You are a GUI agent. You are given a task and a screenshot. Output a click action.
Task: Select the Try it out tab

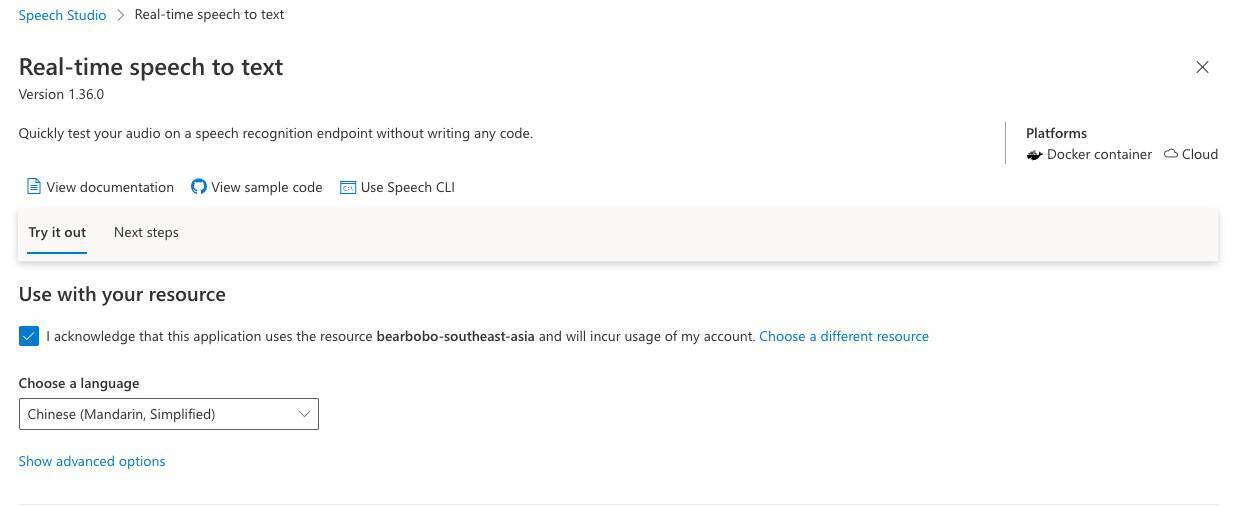[x=57, y=232]
